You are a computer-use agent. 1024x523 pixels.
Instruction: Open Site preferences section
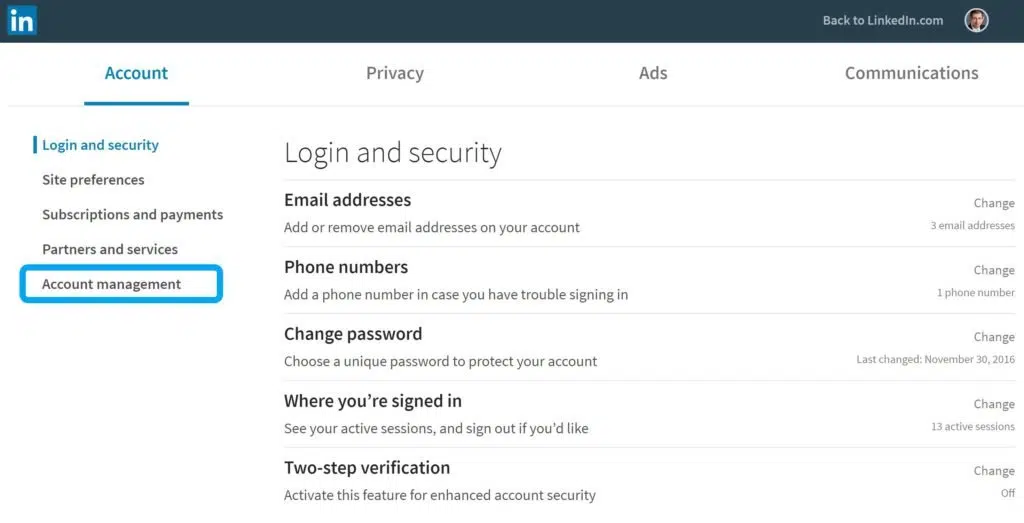pos(93,180)
